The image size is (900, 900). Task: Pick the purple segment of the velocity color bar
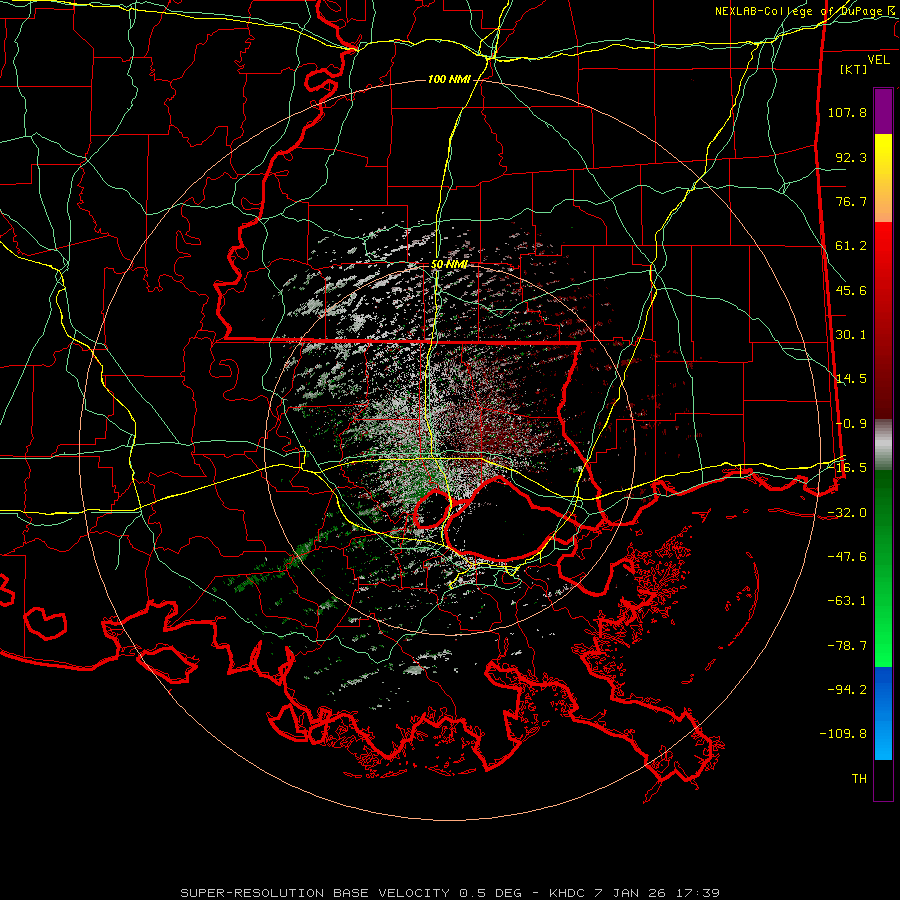[x=883, y=111]
